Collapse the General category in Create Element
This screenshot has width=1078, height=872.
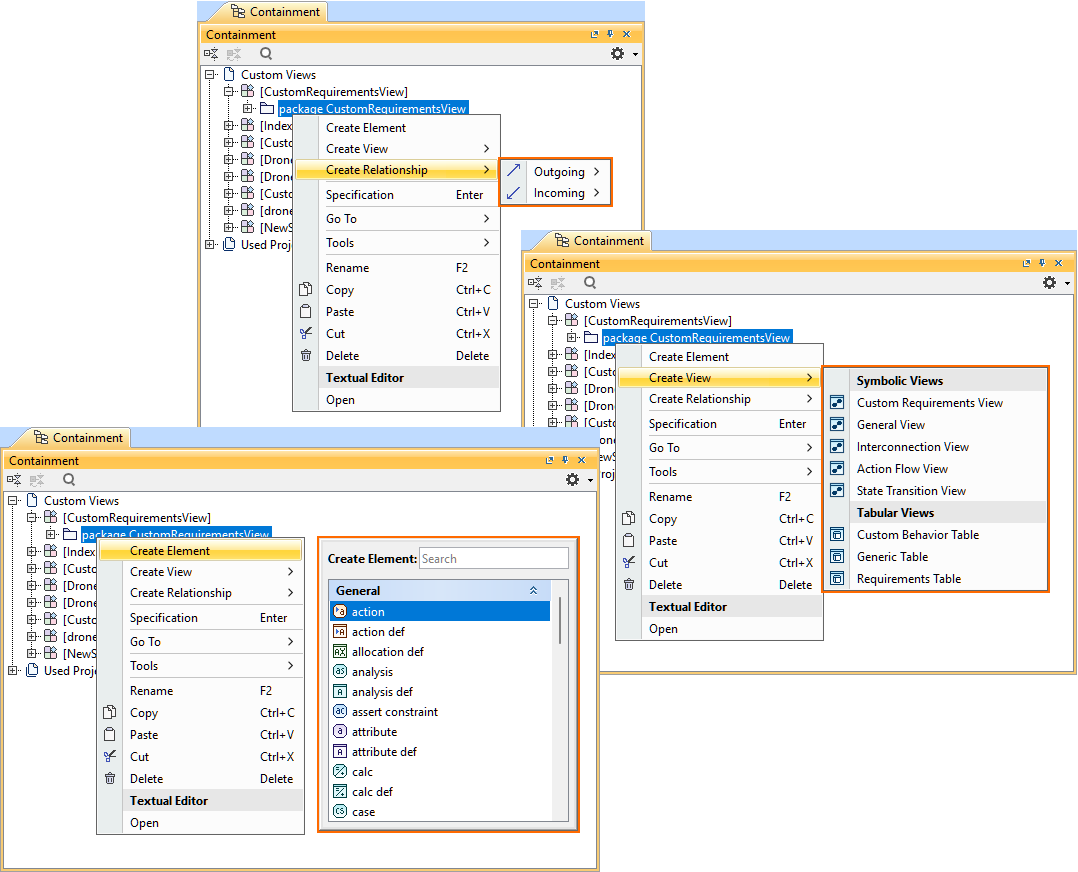[533, 591]
